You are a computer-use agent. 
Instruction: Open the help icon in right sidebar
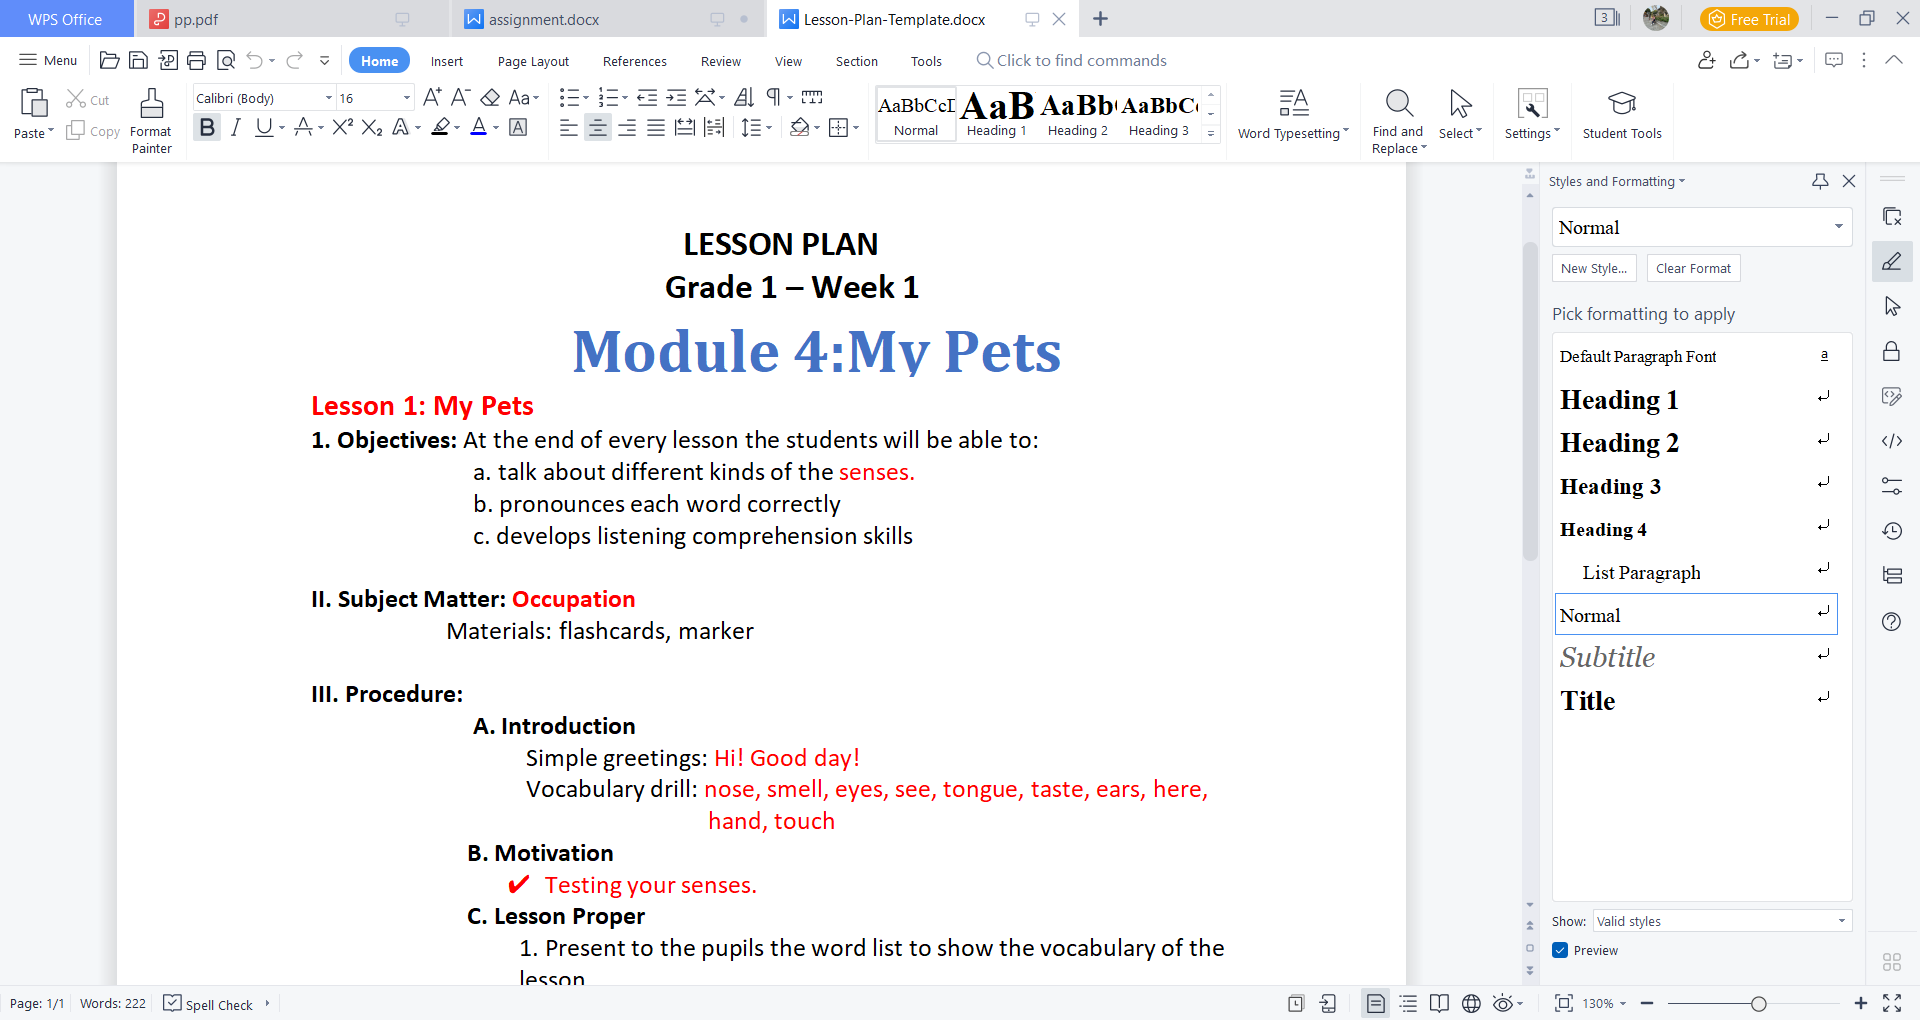1891,622
